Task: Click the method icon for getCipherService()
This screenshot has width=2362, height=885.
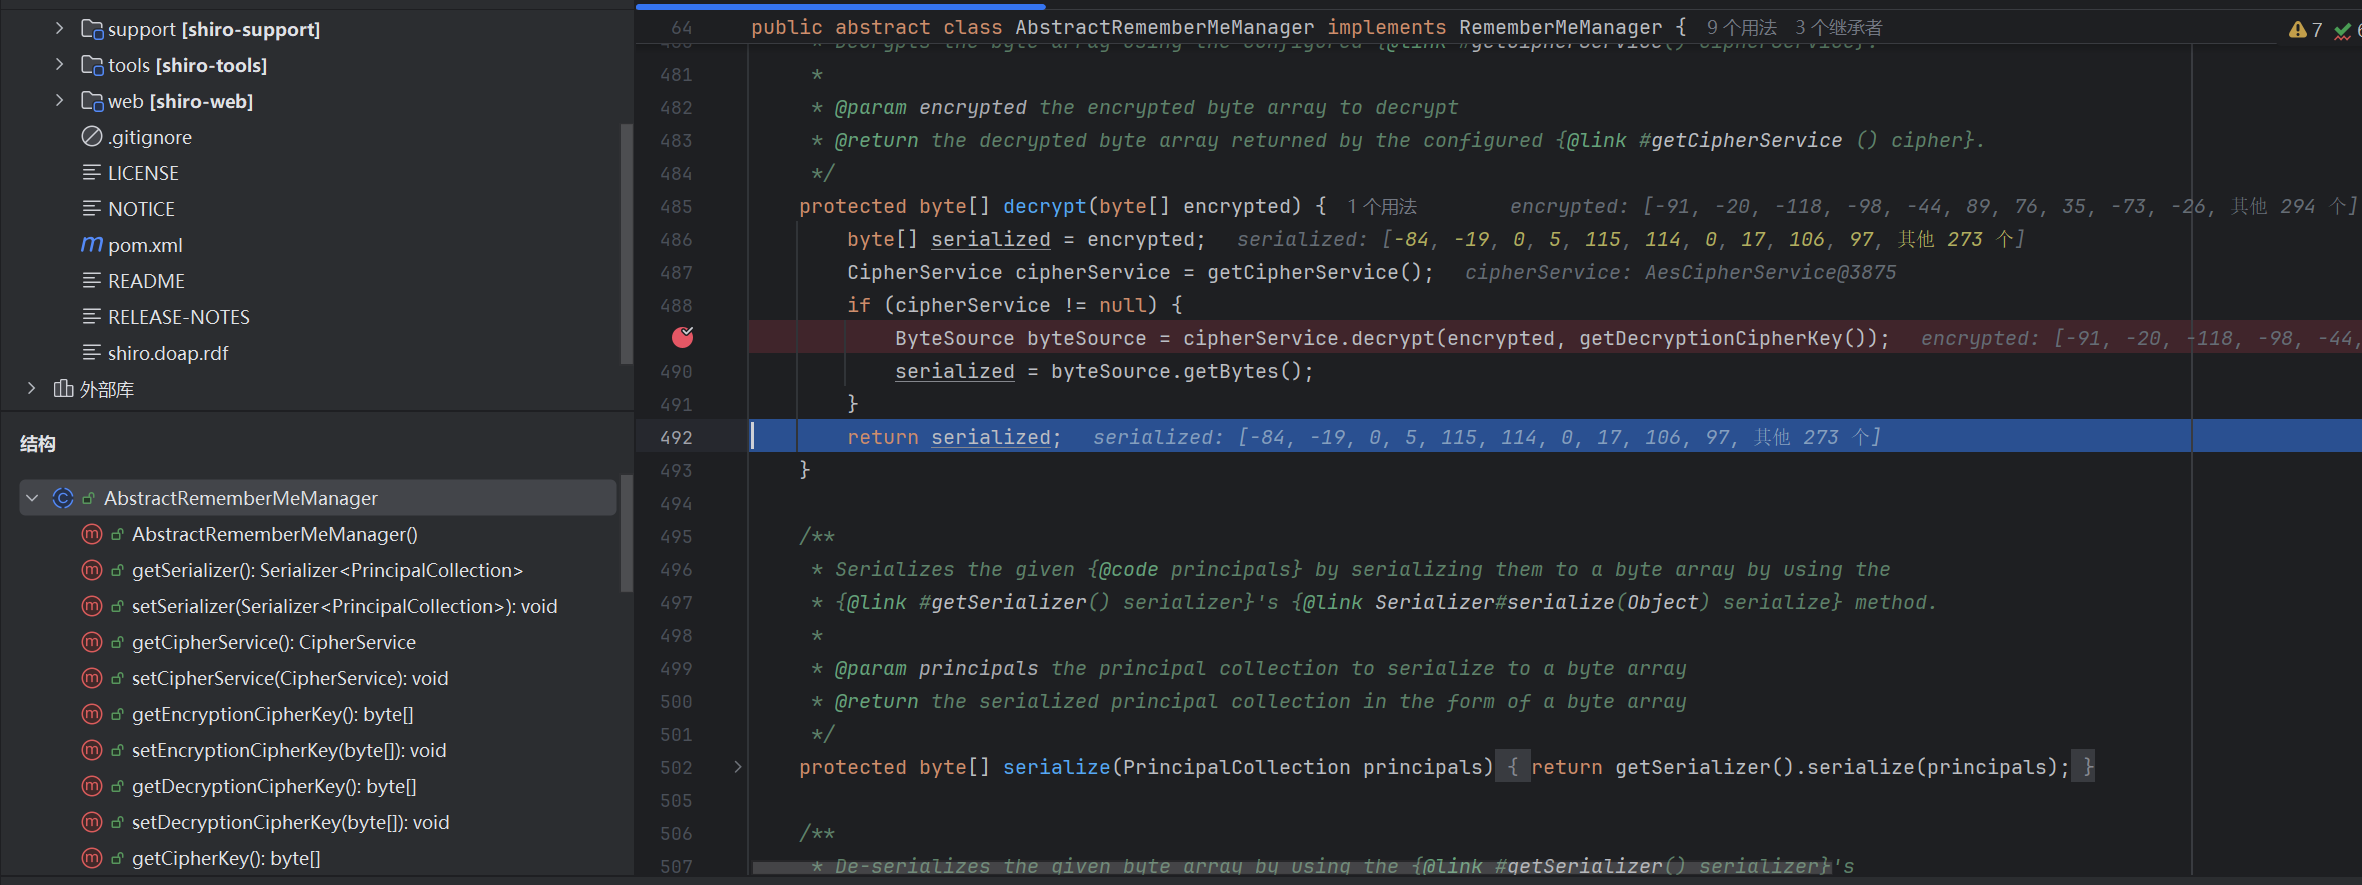Action: click(x=92, y=642)
